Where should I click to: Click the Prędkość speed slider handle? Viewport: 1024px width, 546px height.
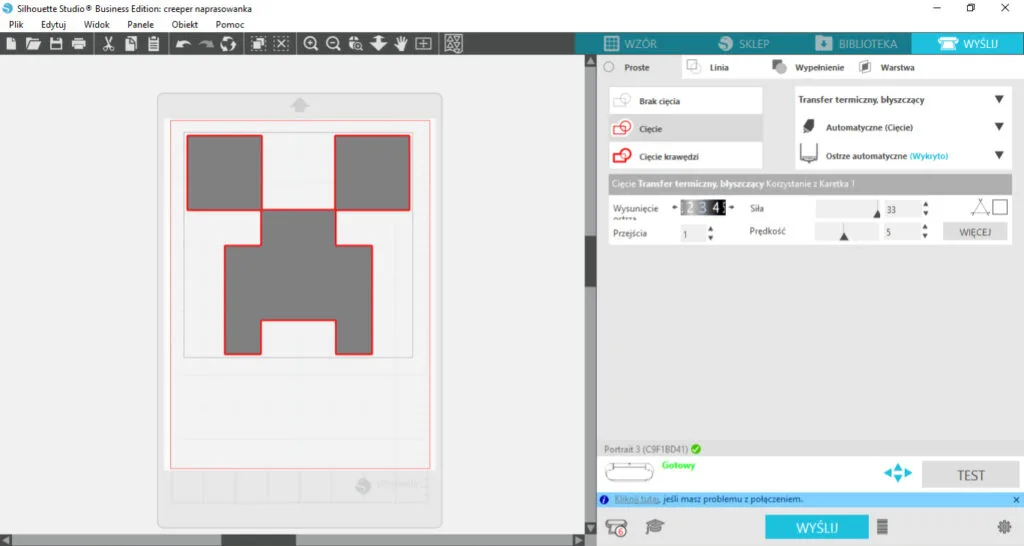[844, 236]
